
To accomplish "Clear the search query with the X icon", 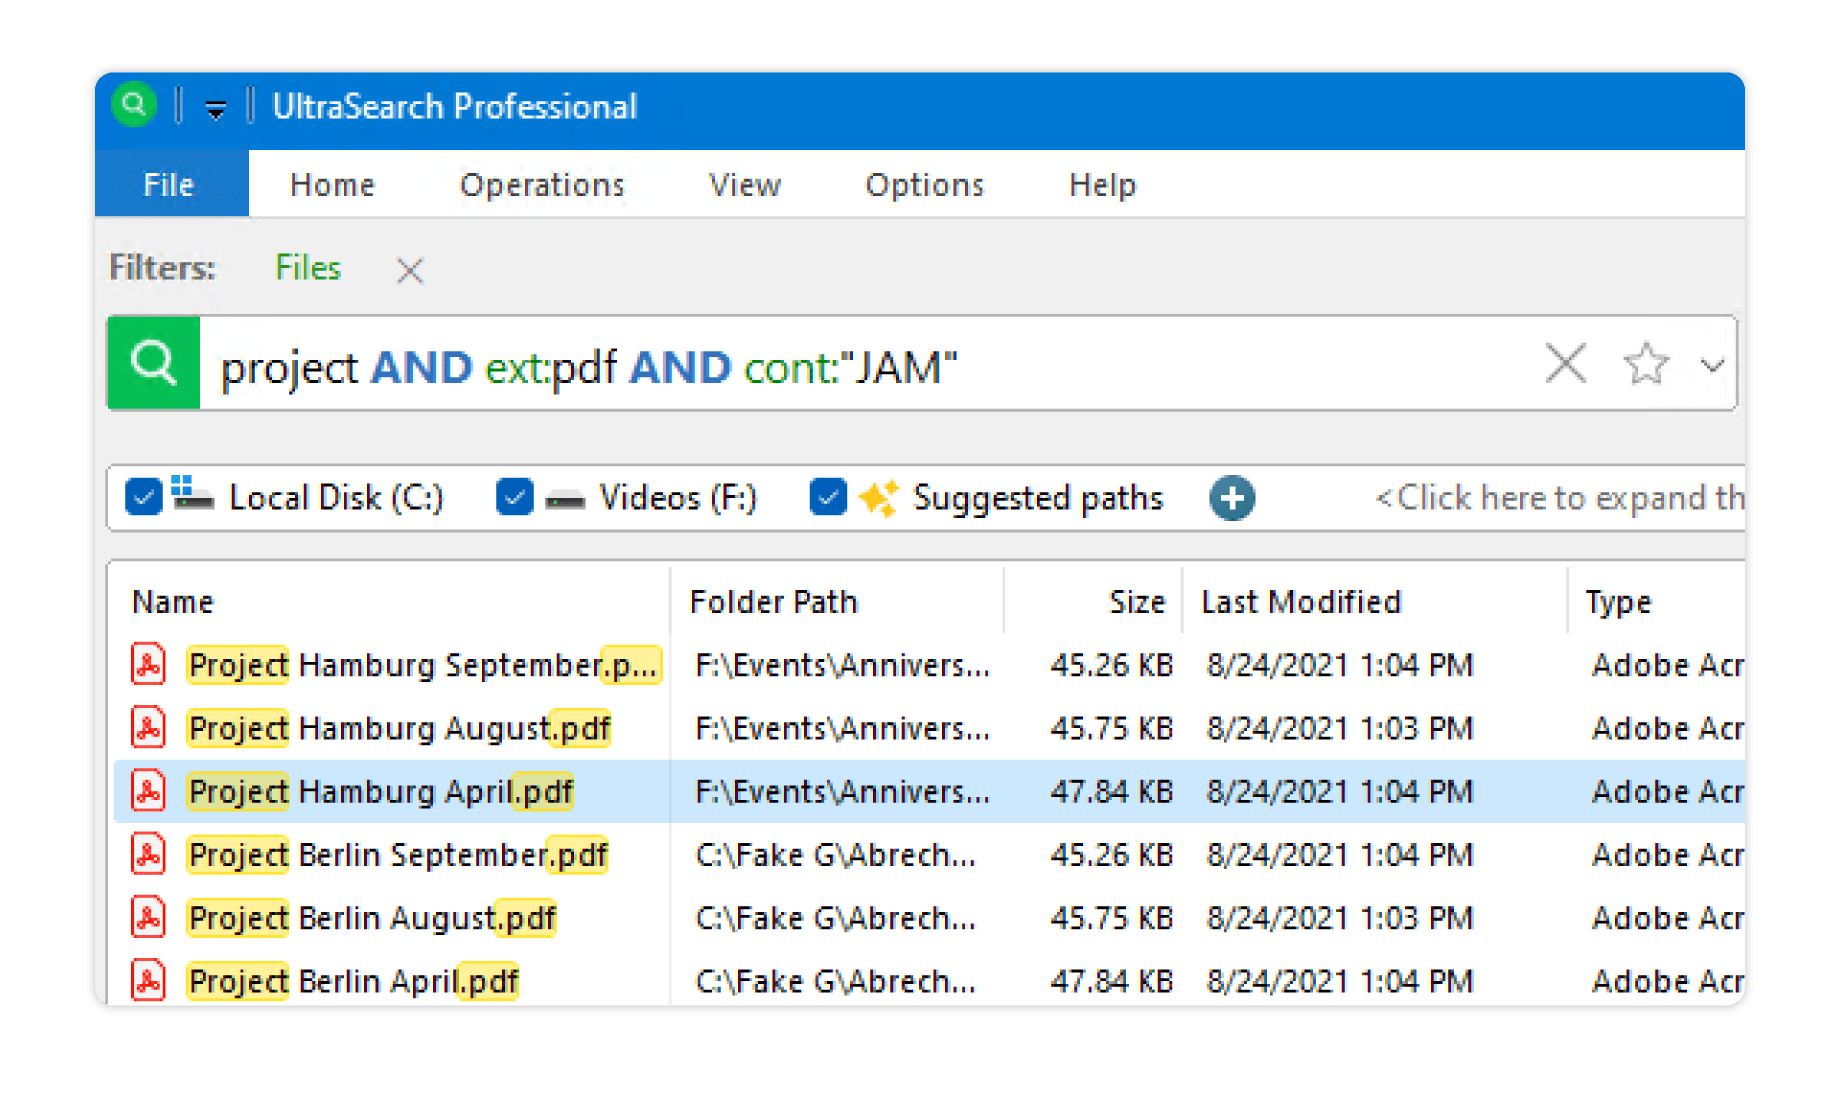I will click(1565, 363).
